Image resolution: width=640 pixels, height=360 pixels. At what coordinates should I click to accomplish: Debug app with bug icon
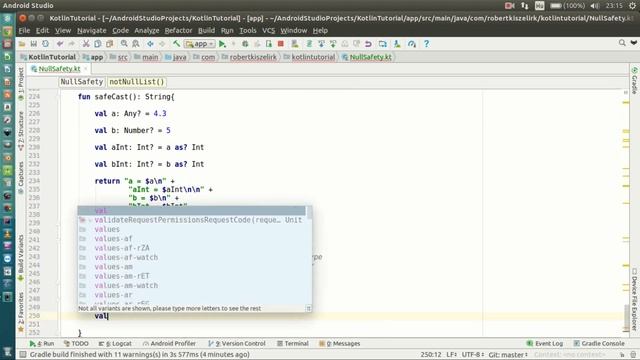(245, 44)
